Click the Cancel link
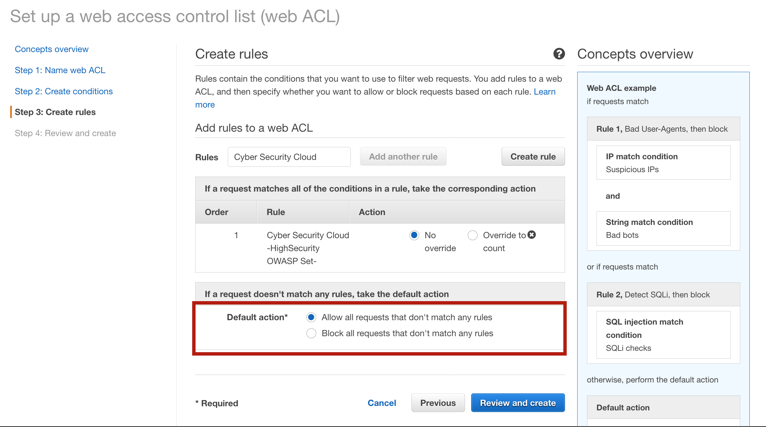The width and height of the screenshot is (766, 427). pos(382,403)
